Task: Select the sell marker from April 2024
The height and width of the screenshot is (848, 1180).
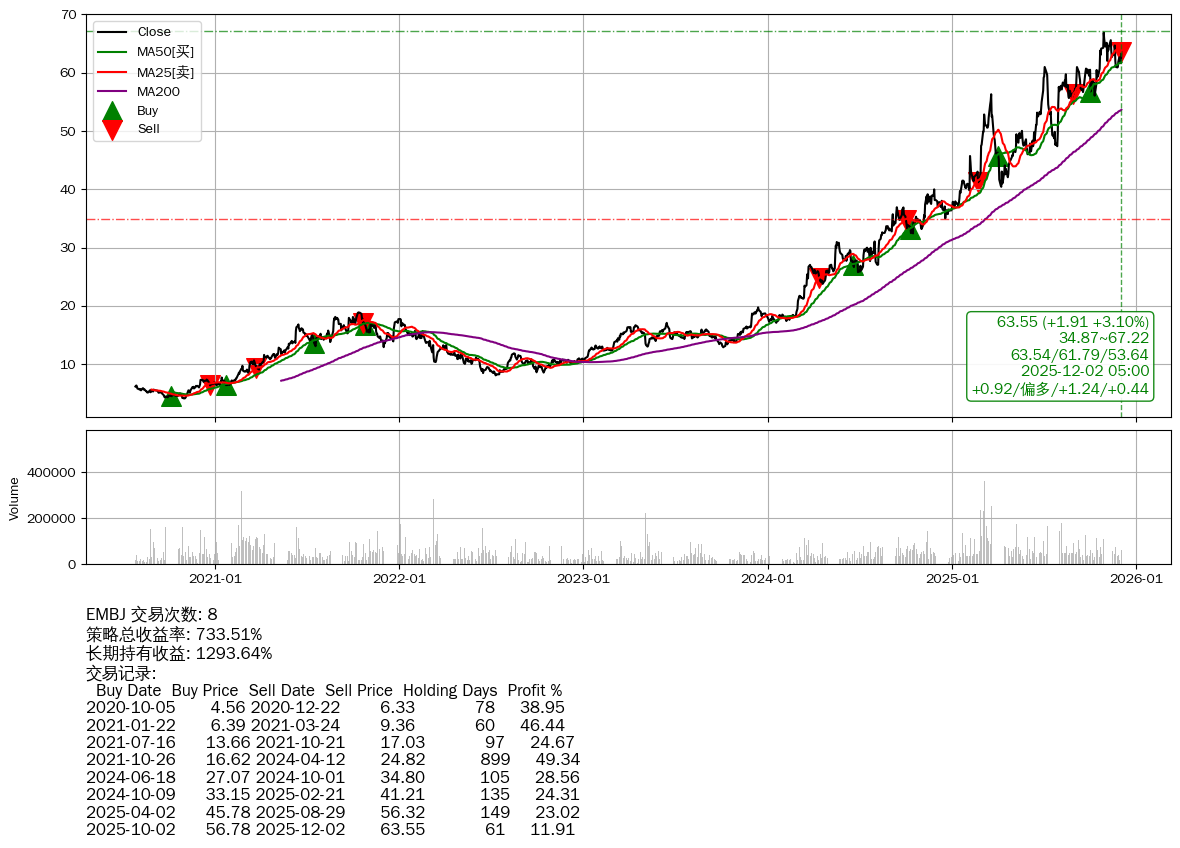Action: 819,277
